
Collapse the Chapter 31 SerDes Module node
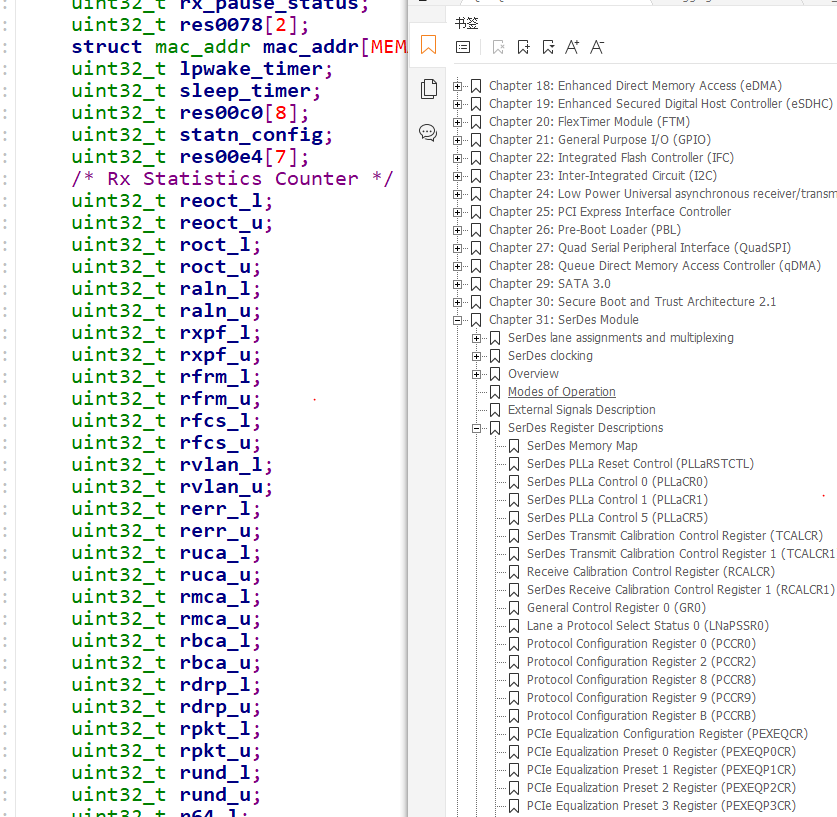[x=459, y=319]
